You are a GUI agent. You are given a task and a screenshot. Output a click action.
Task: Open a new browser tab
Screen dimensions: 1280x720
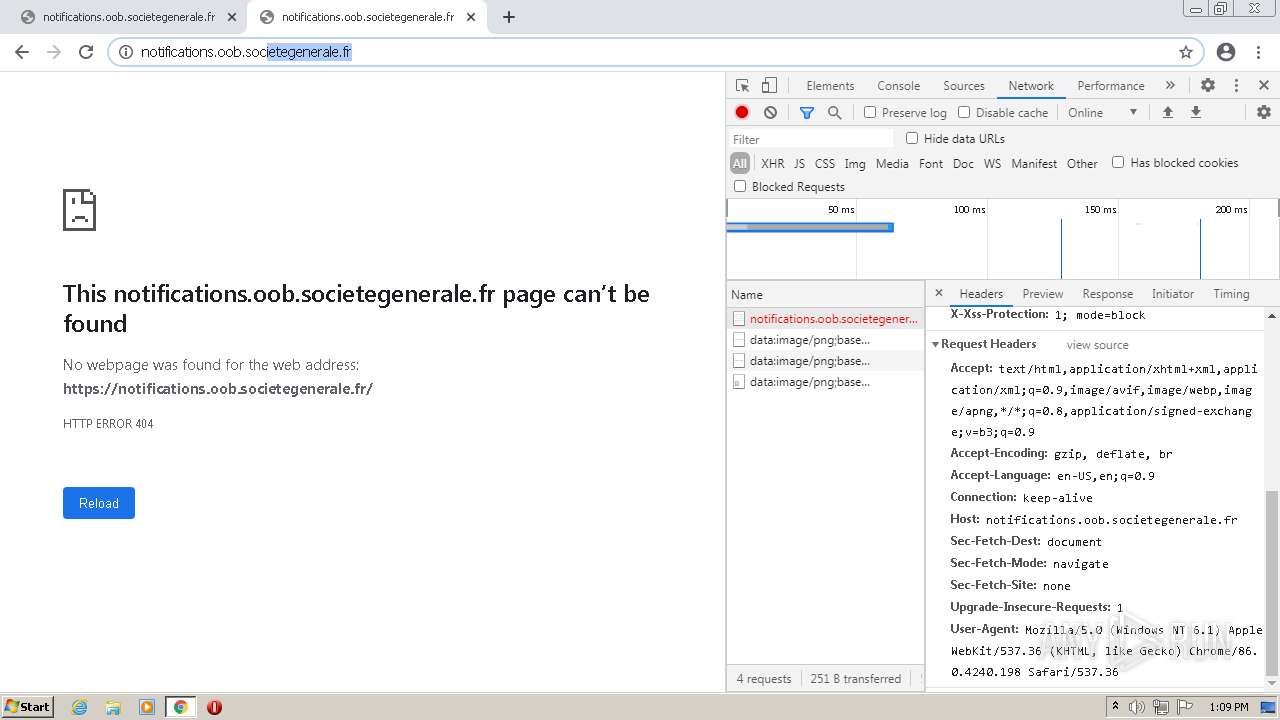509,17
